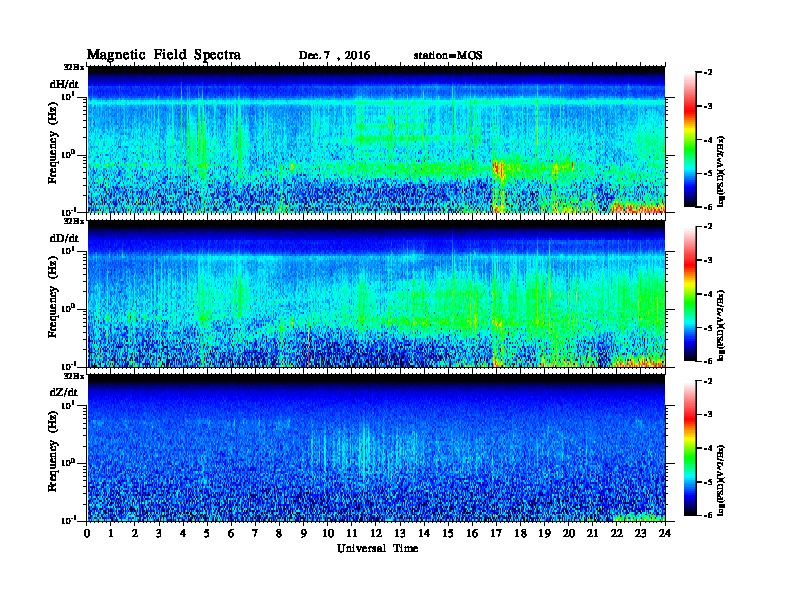Click the "Universal Time" axis title

click(x=377, y=549)
